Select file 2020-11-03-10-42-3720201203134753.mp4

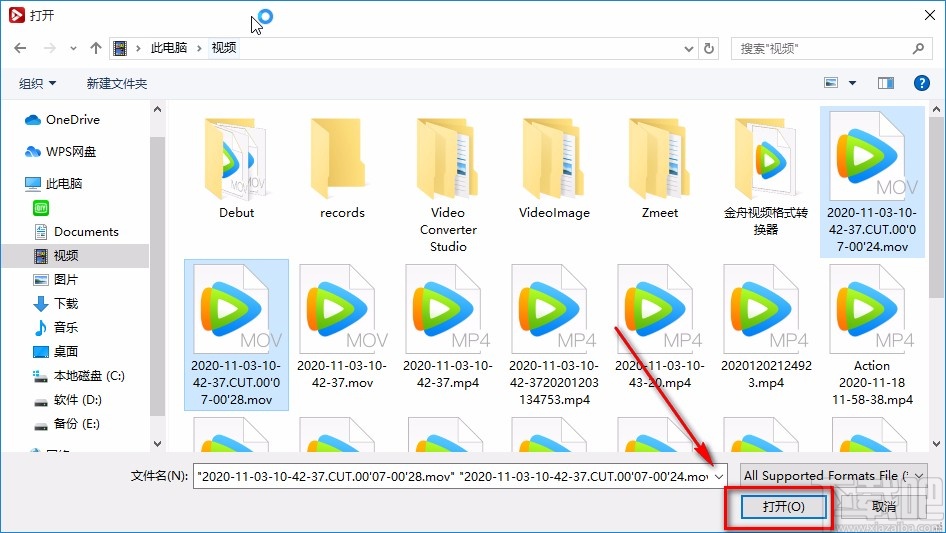coord(554,335)
